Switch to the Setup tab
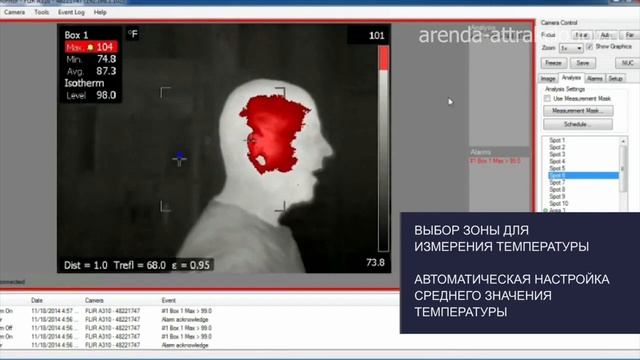The width and height of the screenshot is (640, 360). 616,78
